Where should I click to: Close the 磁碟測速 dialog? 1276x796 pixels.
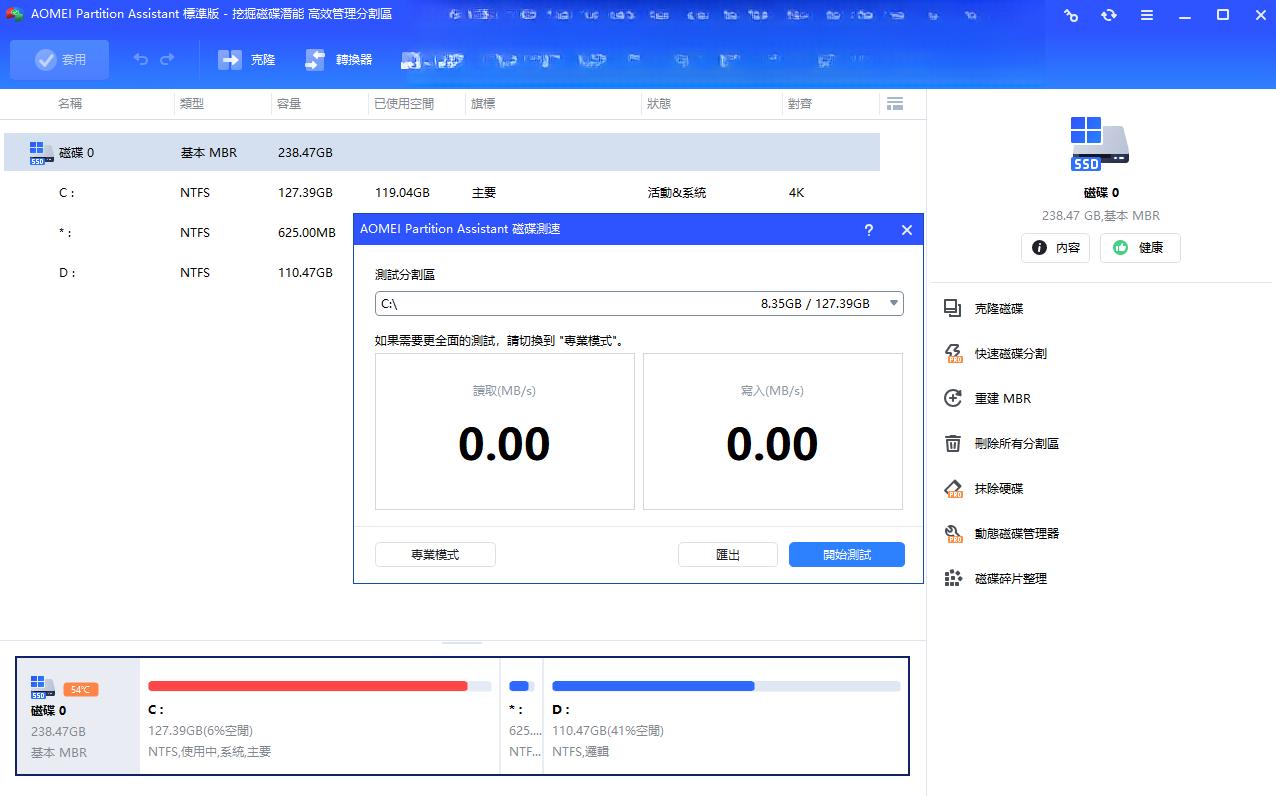[x=907, y=230]
